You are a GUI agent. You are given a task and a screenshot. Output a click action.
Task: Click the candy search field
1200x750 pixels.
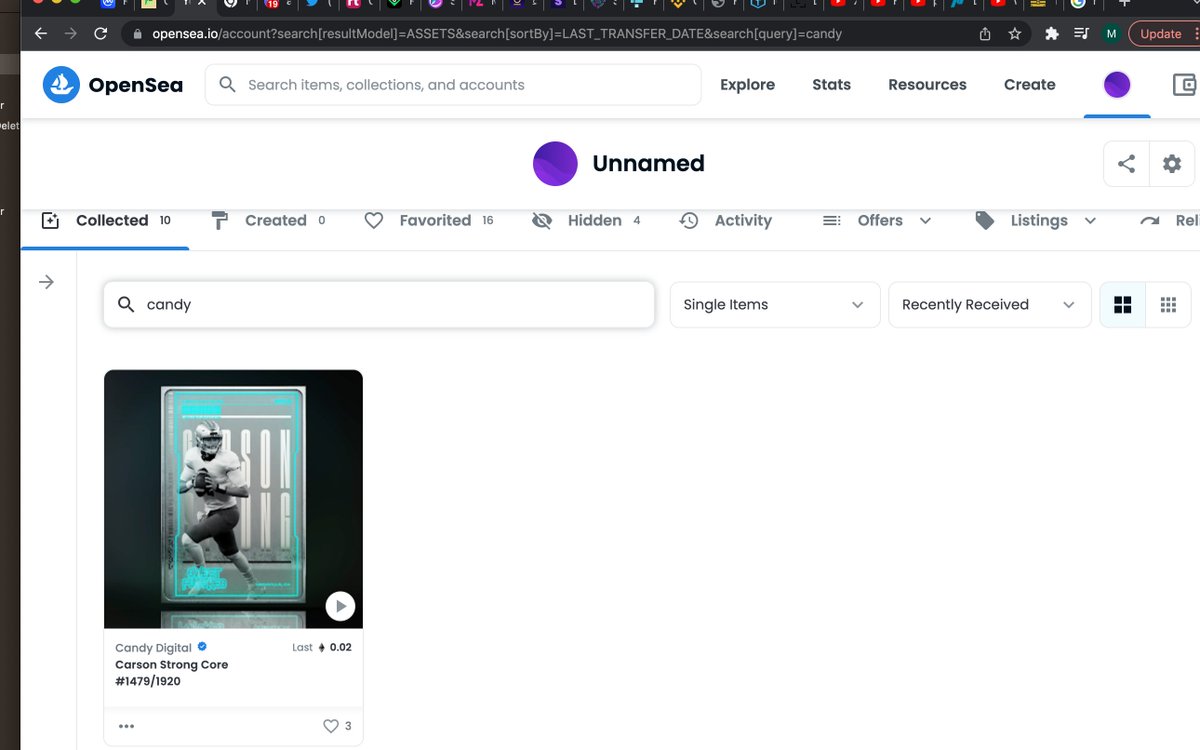[x=379, y=305]
